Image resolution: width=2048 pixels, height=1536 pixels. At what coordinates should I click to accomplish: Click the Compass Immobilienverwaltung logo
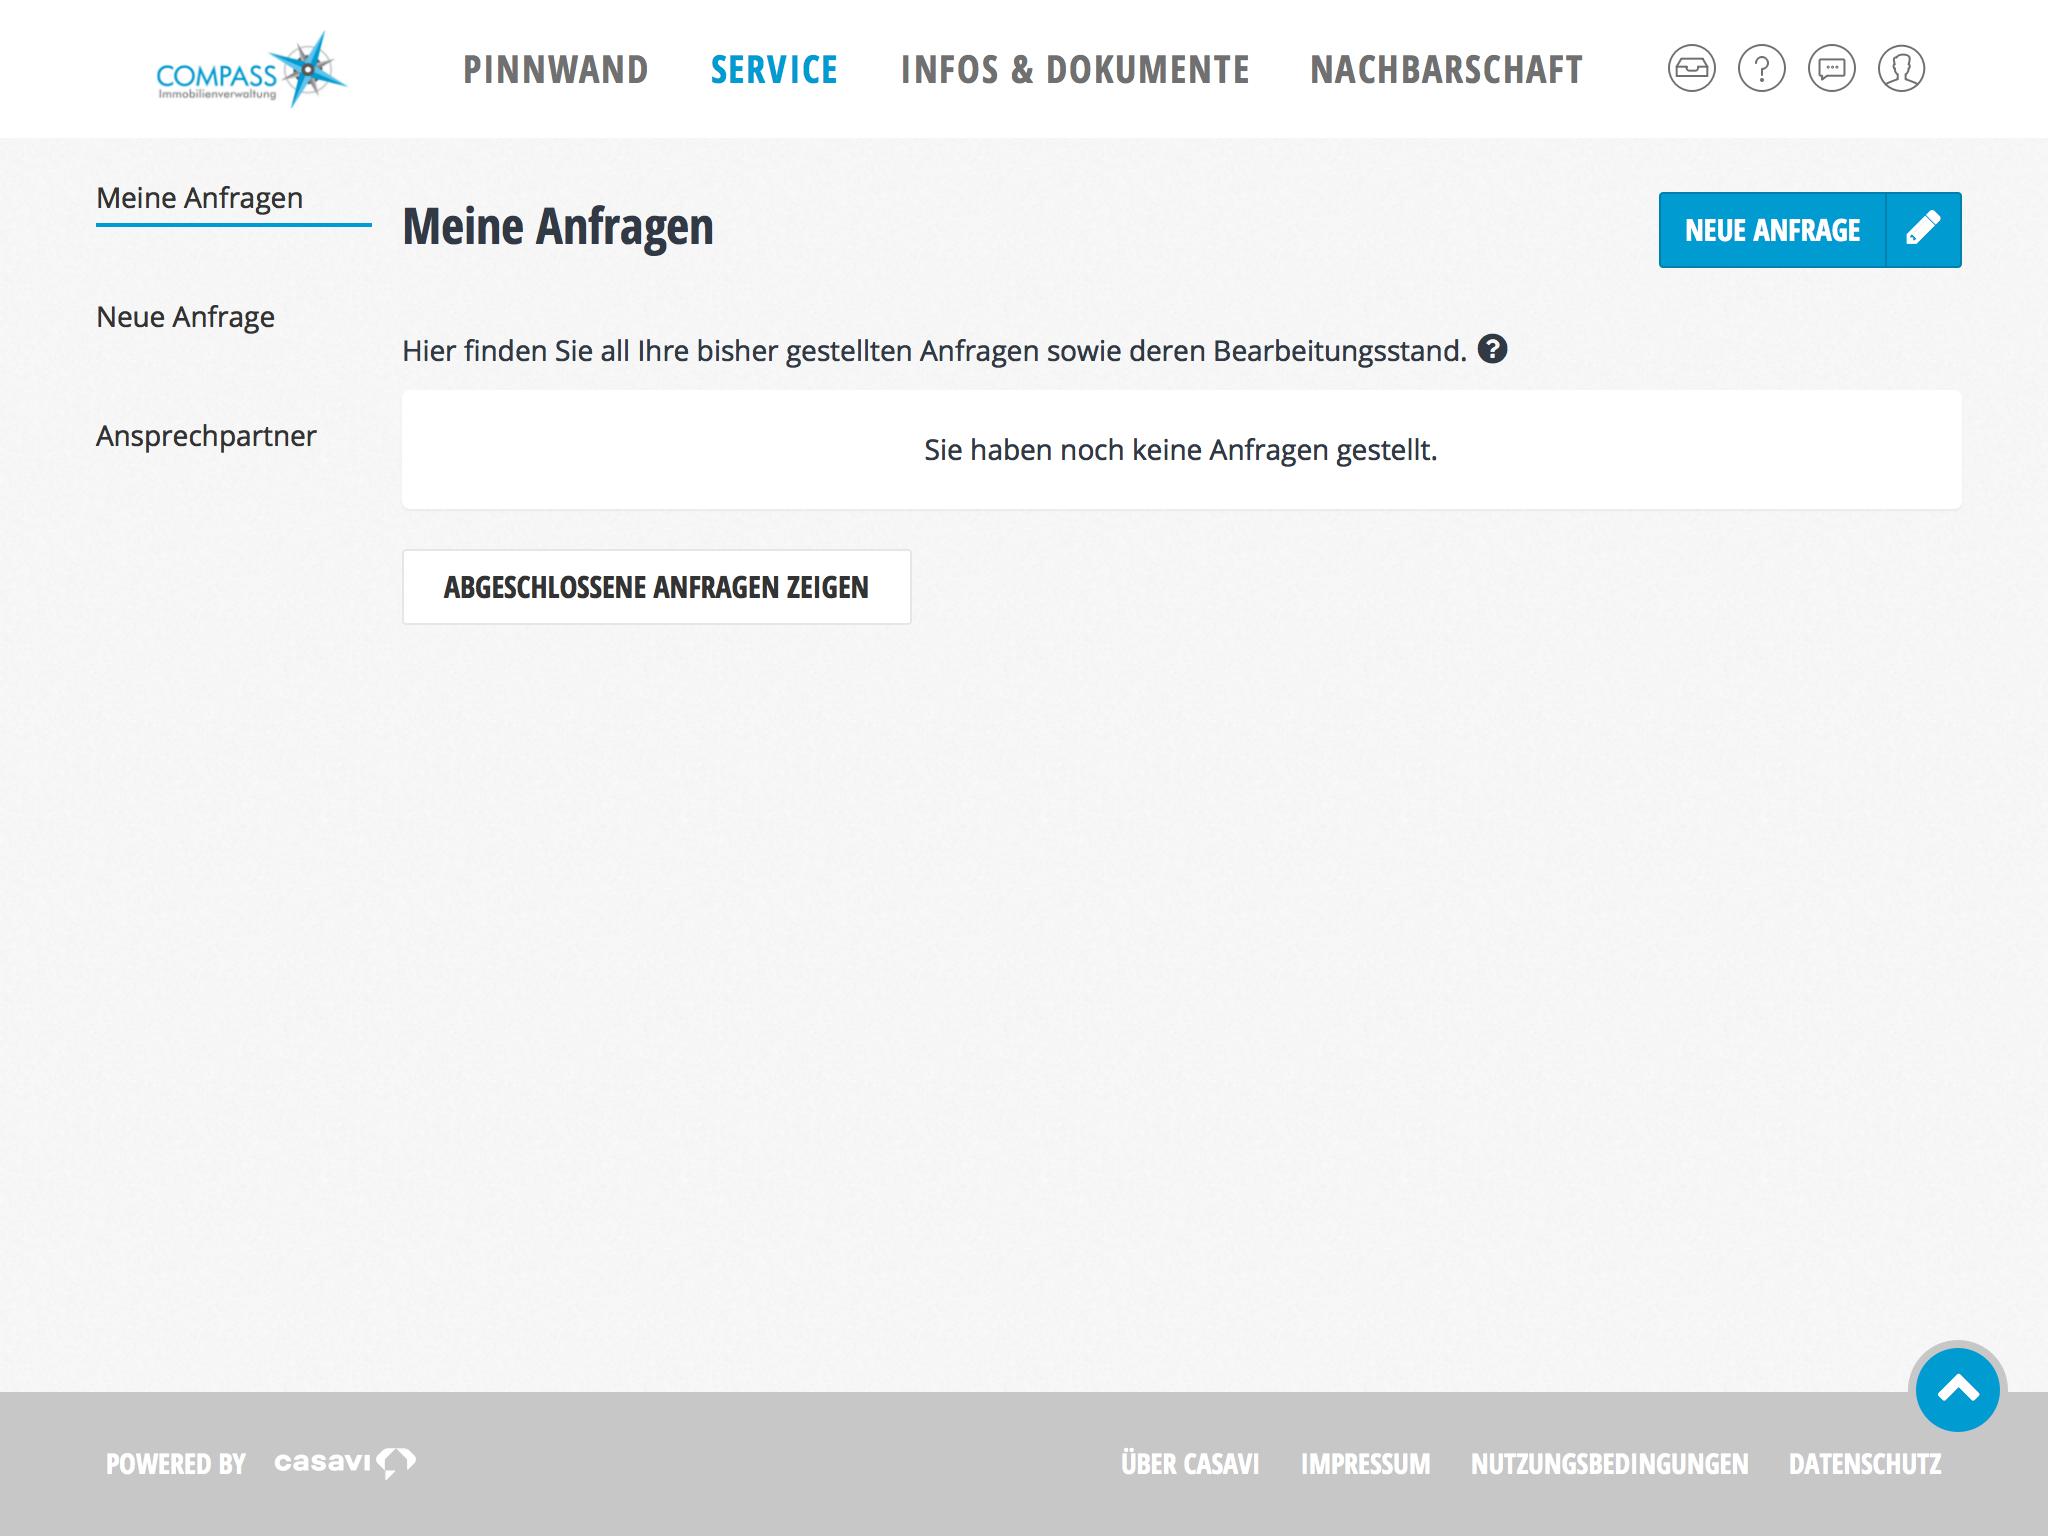click(x=251, y=69)
